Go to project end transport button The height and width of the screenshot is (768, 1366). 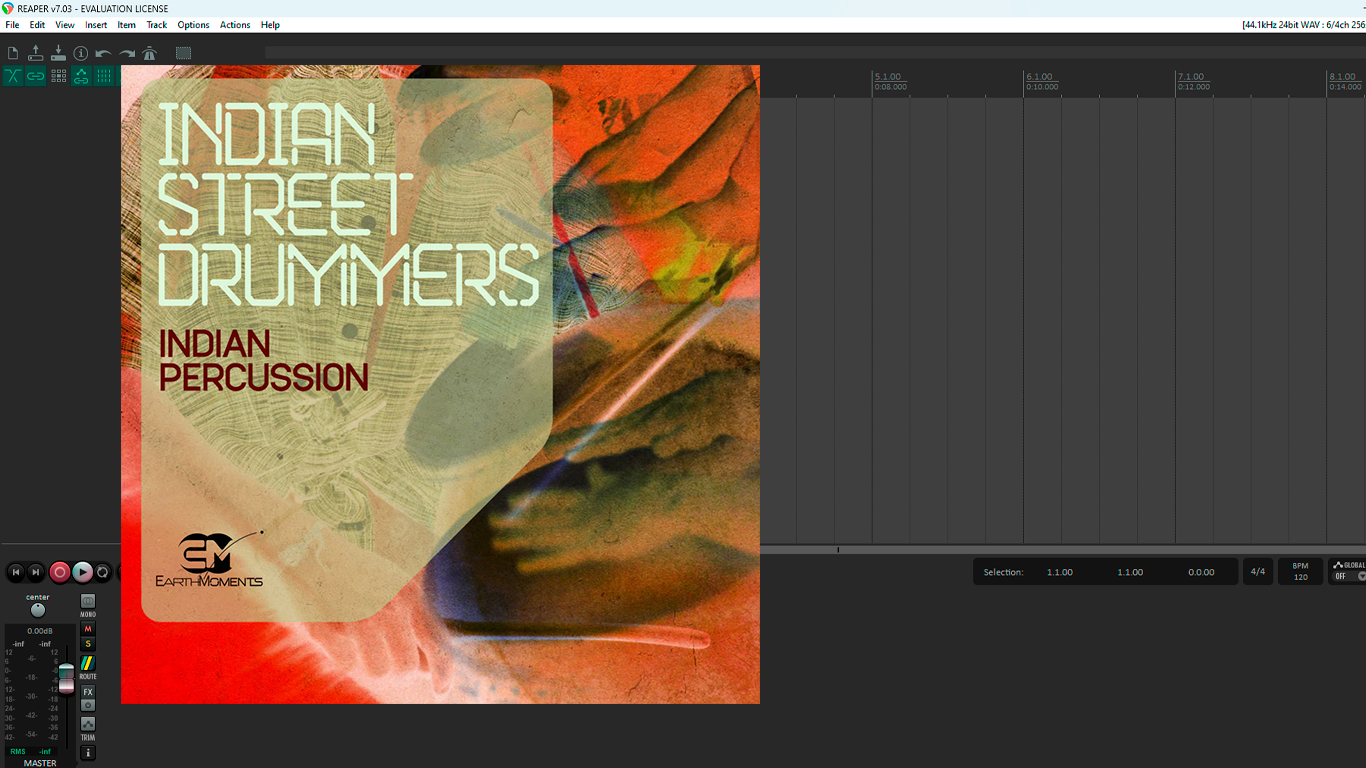point(37,572)
